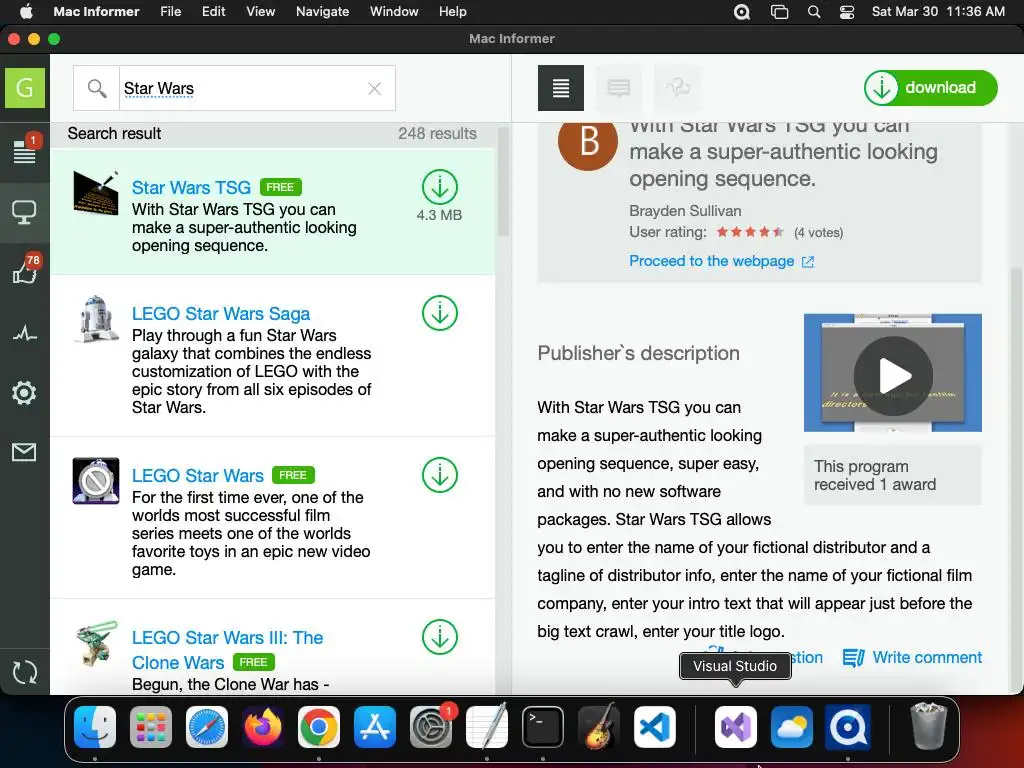Click the green G account icon in the sidebar
Viewport: 1024px width, 768px height.
(x=25, y=88)
